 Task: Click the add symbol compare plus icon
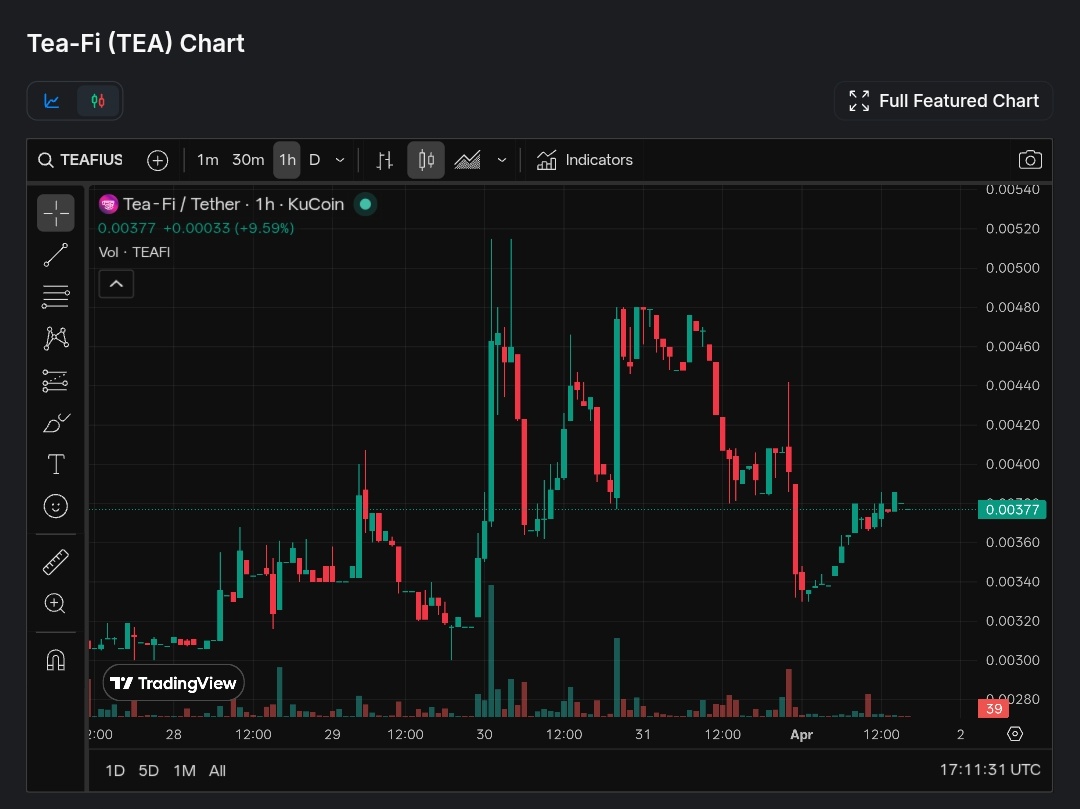pyautogui.click(x=158, y=160)
